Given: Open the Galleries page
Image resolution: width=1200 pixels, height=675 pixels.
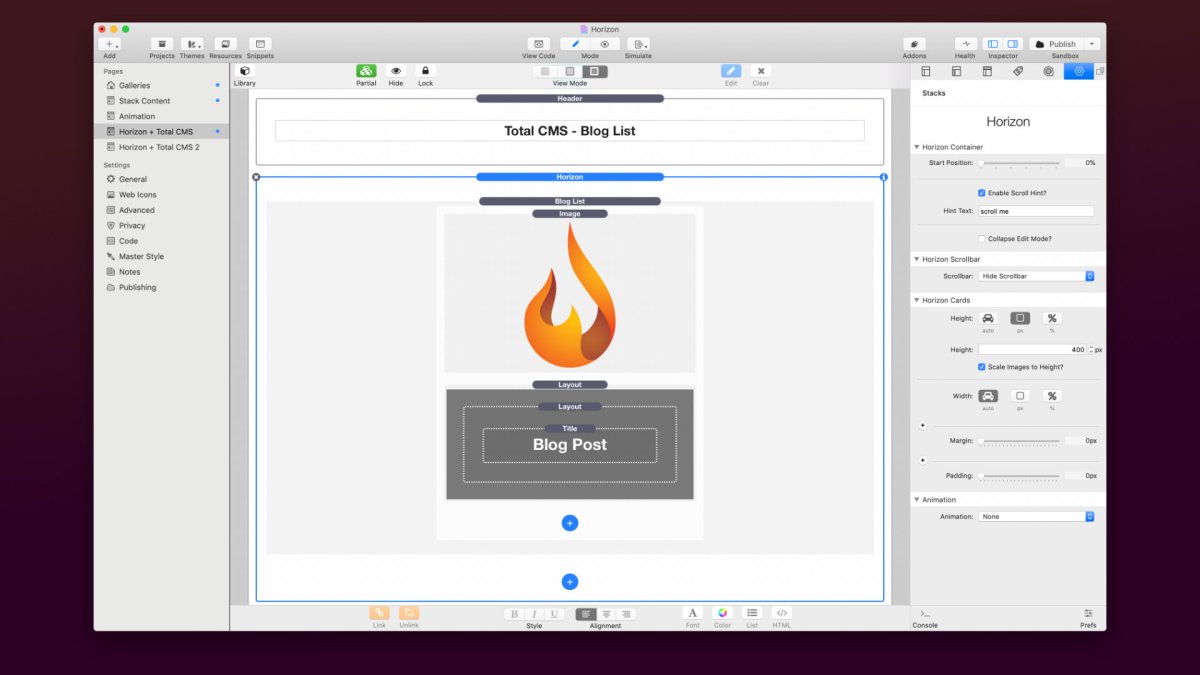Looking at the screenshot, I should click(135, 85).
